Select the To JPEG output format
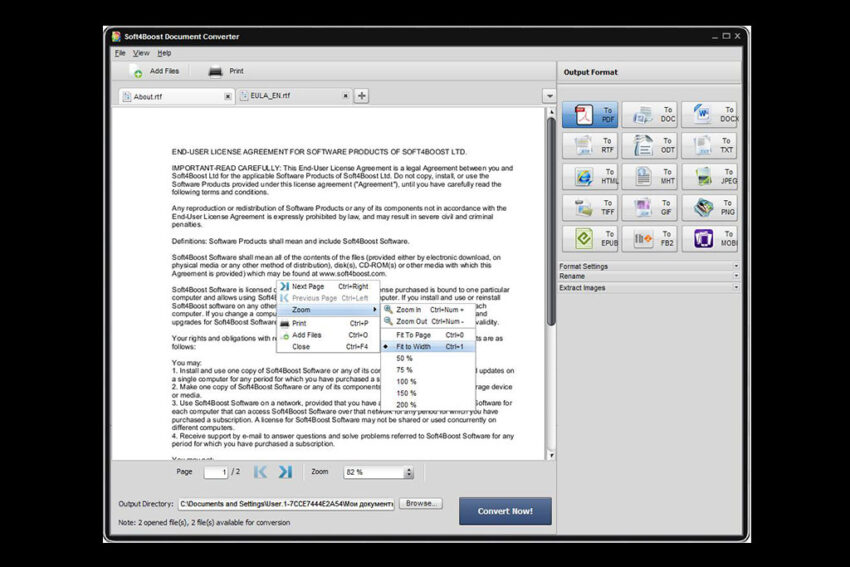Viewport: 850px width, 567px height. click(x=710, y=176)
